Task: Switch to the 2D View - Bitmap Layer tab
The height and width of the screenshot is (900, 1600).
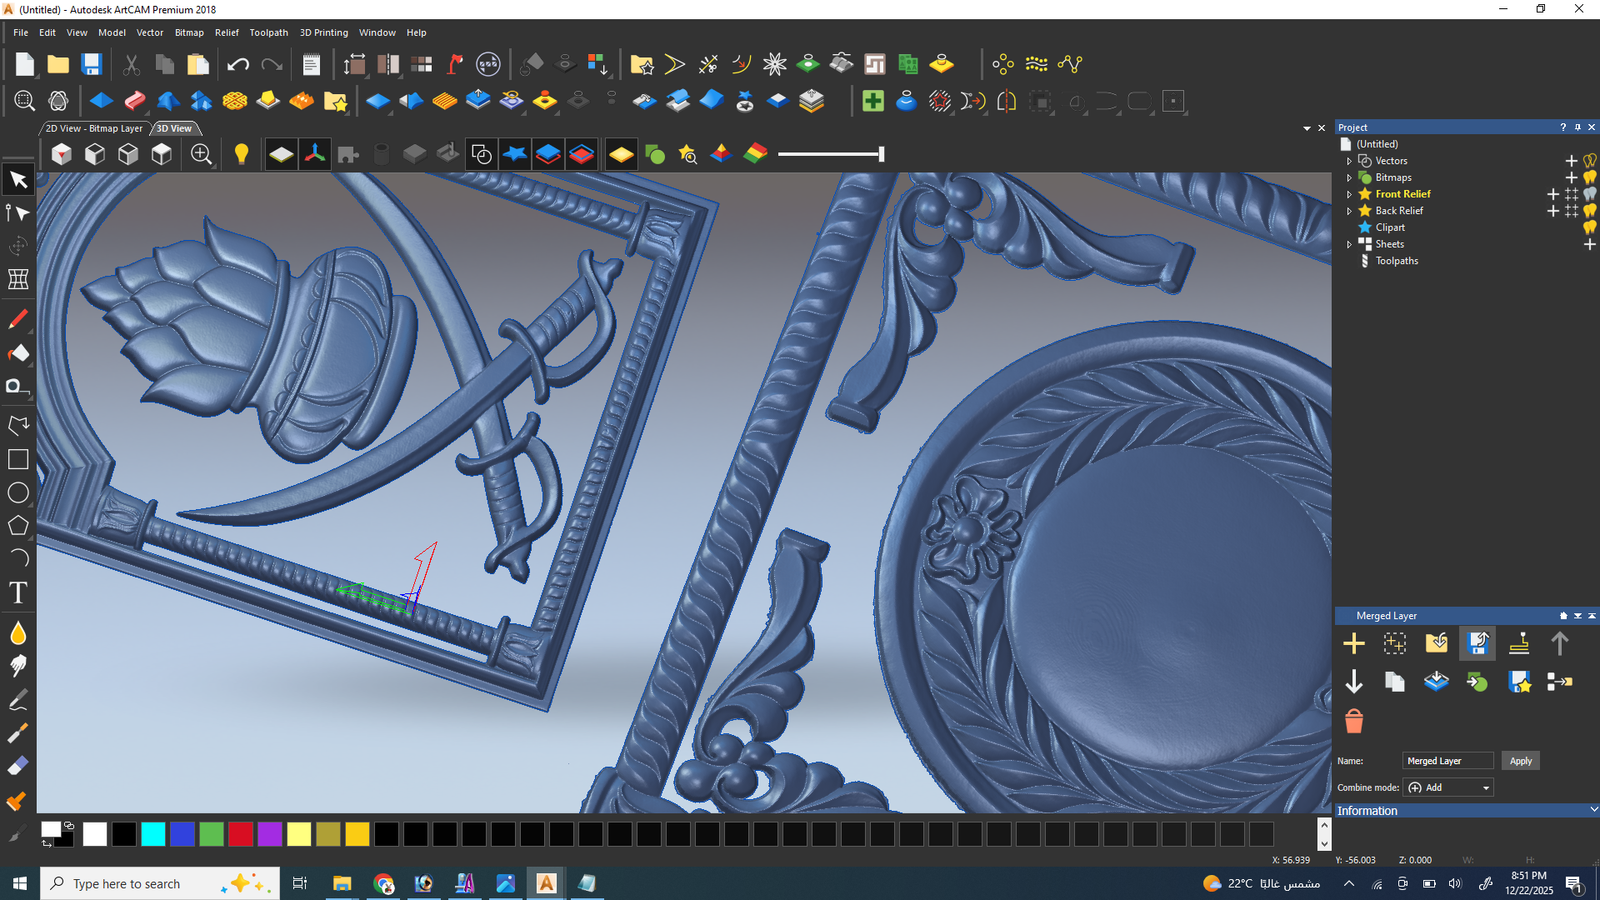Action: pyautogui.click(x=92, y=128)
